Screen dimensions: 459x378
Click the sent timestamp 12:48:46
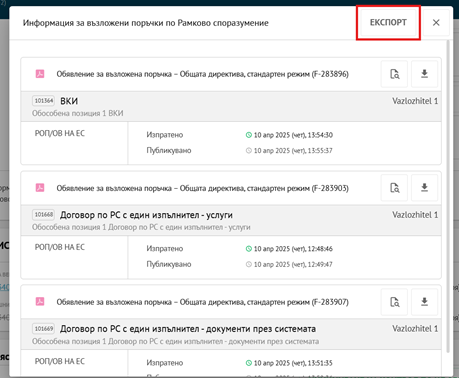(293, 249)
